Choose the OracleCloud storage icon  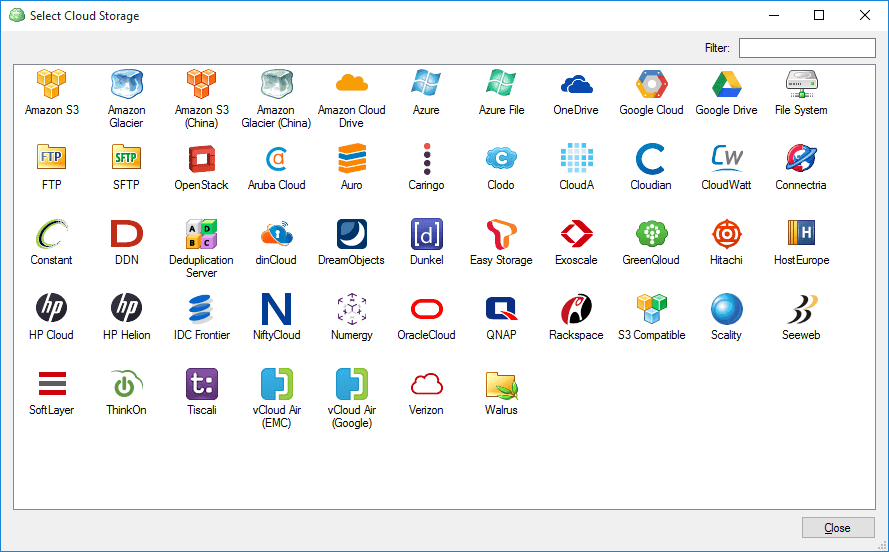[426, 309]
